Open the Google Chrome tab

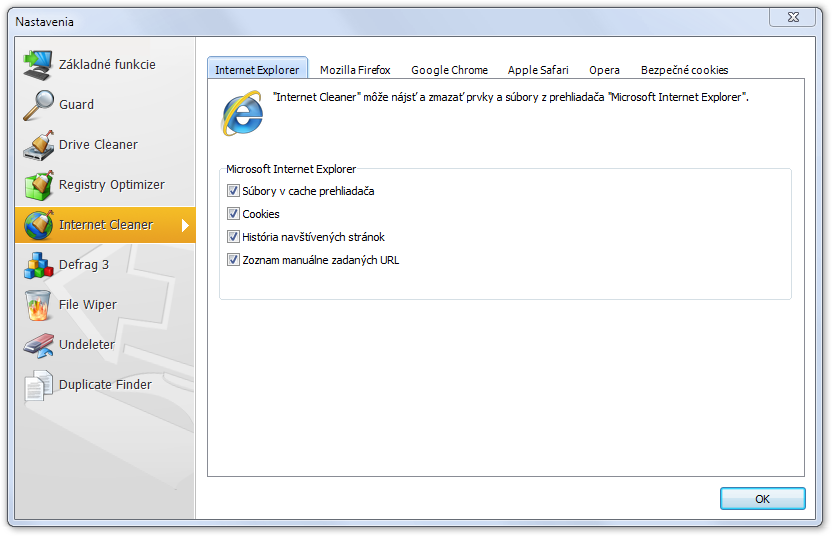point(449,70)
